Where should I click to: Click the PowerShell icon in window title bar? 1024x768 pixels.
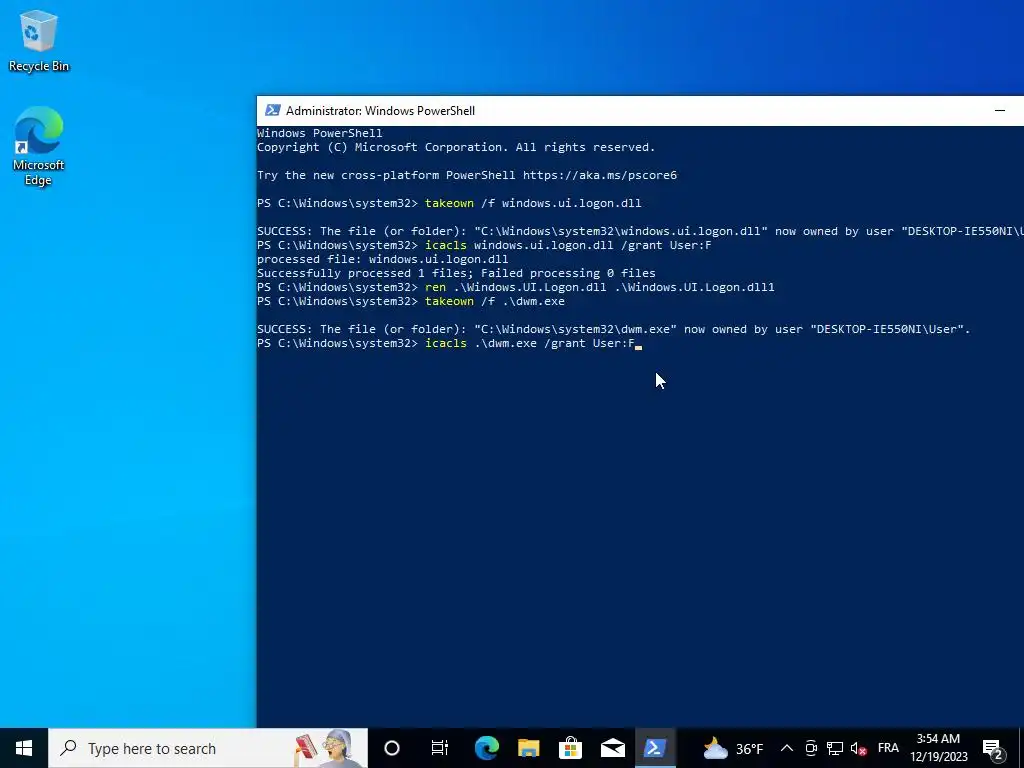[272, 110]
